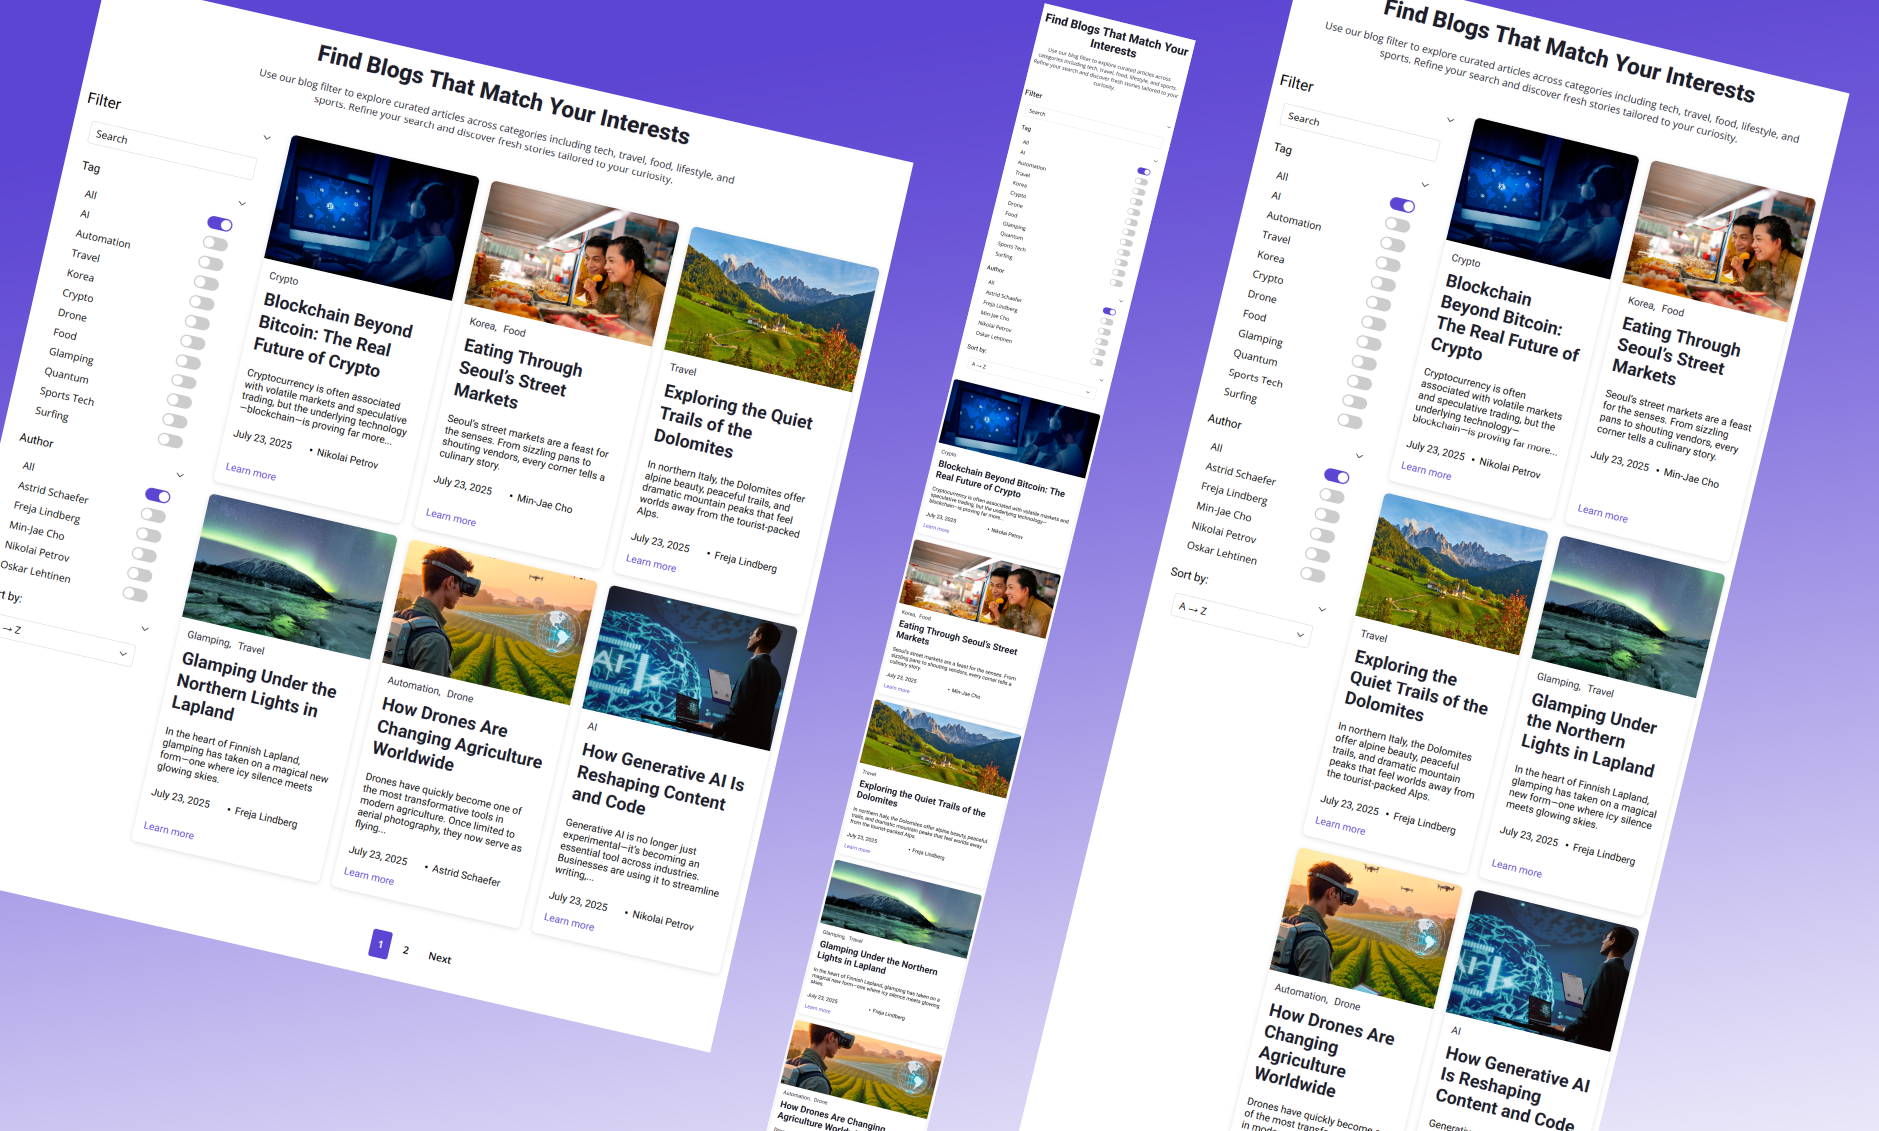Enable the Nikolai Petrov author filter
Viewport: 1879px width, 1131px height.
[x=144, y=553]
